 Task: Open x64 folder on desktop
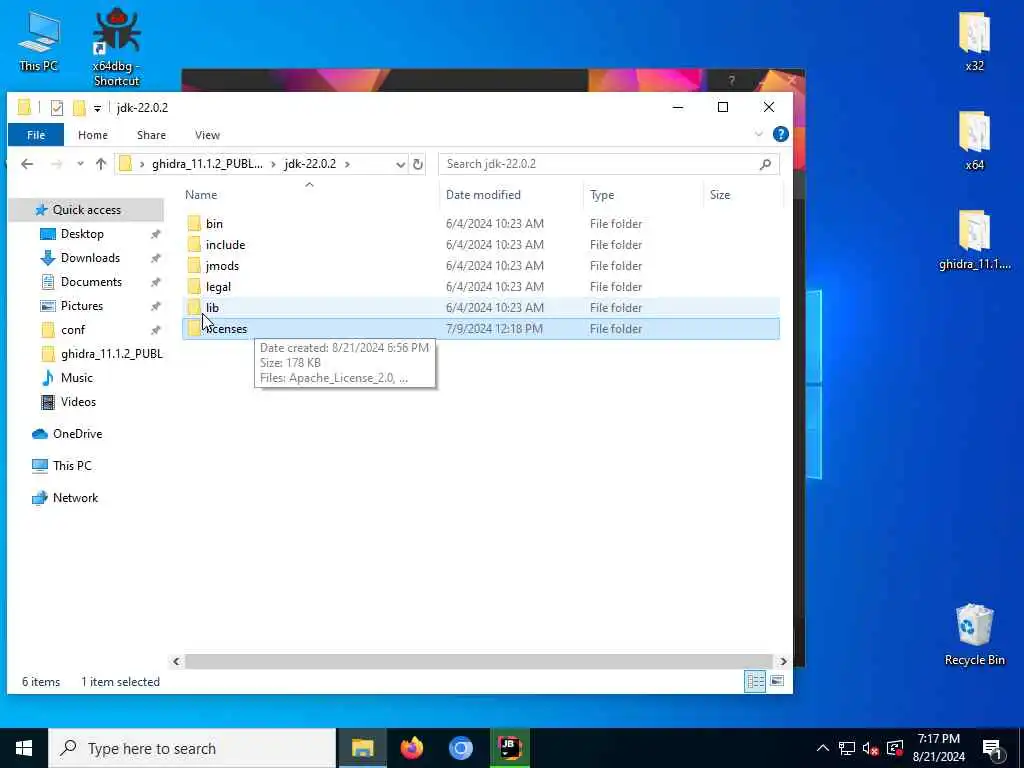coord(974,140)
